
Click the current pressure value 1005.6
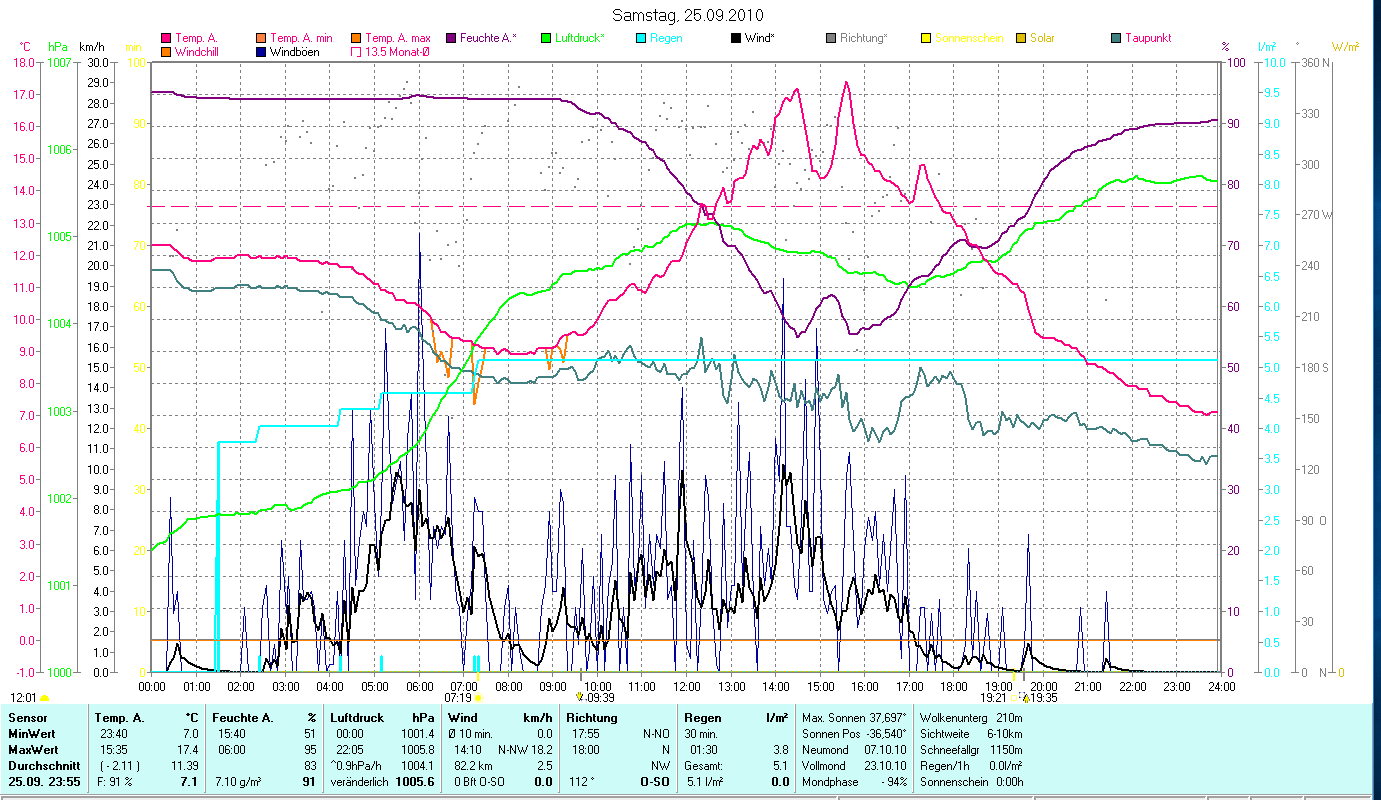[415, 782]
